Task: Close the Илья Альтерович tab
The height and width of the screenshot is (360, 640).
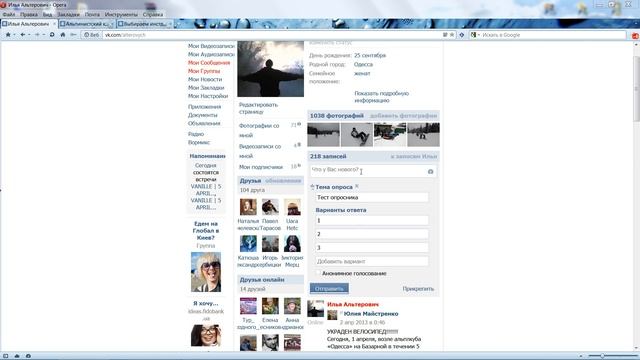Action: tap(54, 24)
